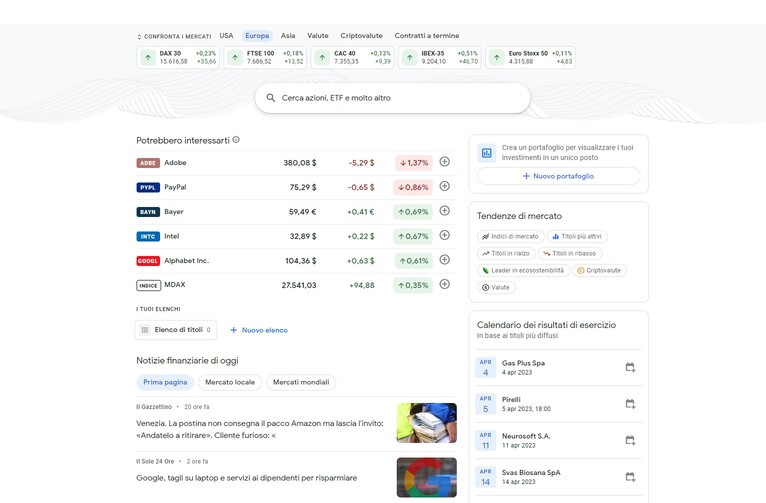Add Alphabet Inc. to watchlist with plus icon

tap(444, 259)
